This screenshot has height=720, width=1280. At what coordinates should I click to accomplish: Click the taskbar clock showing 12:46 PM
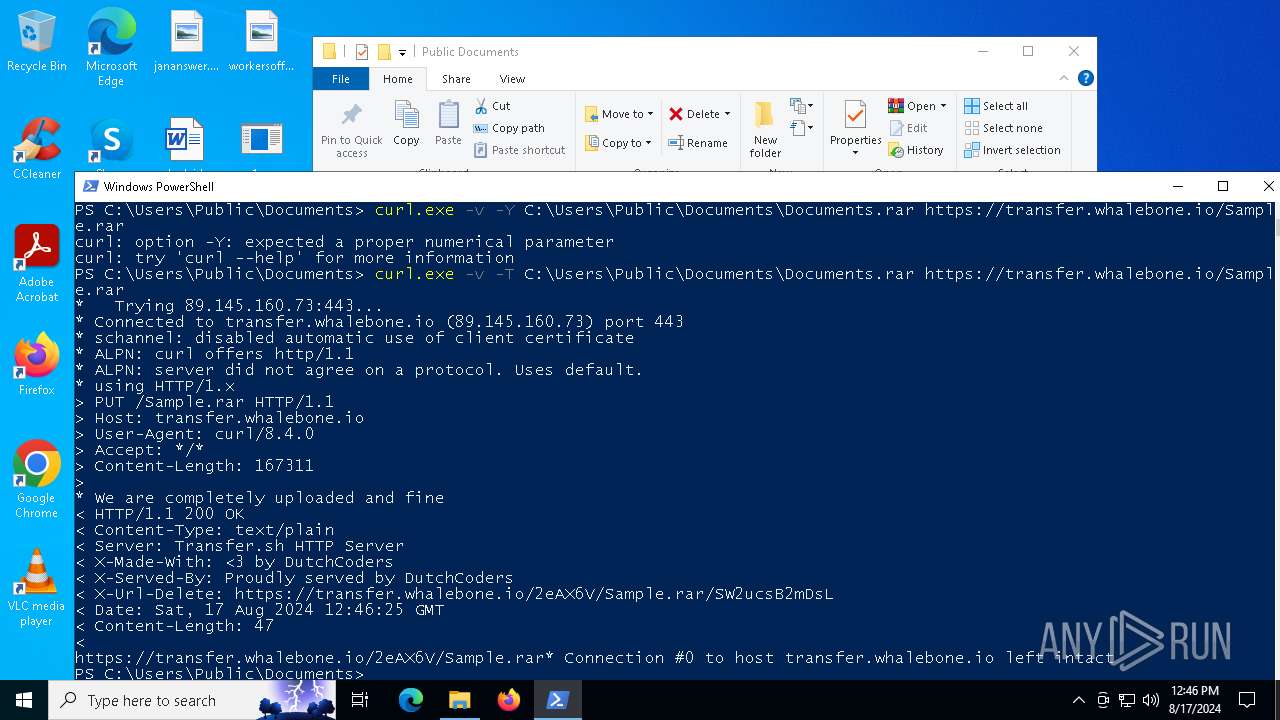click(1195, 700)
